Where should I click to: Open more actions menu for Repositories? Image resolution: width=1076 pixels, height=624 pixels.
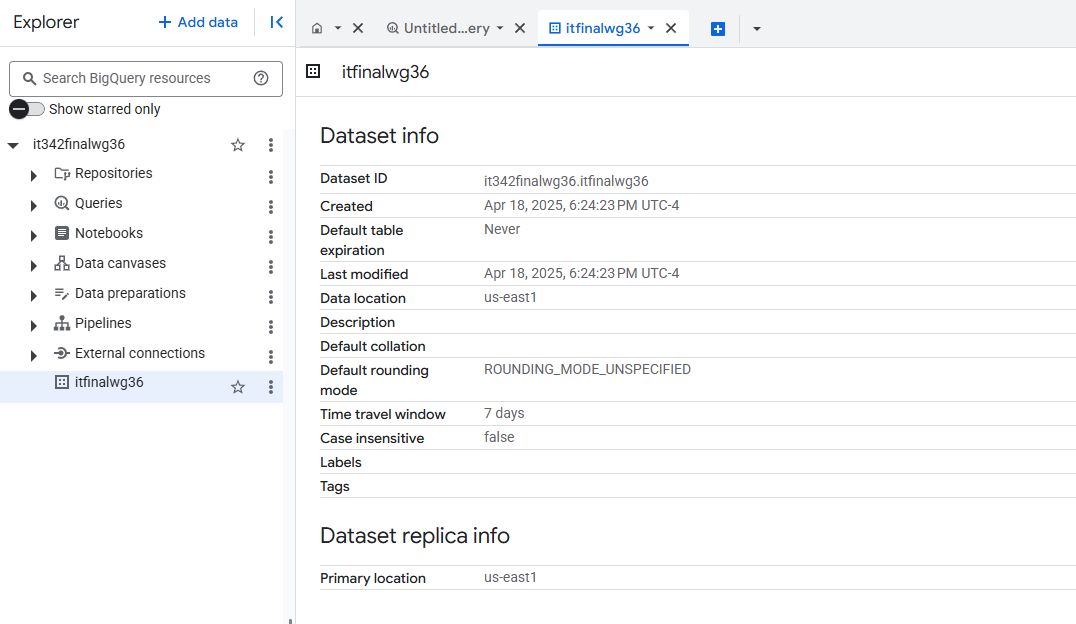270,177
